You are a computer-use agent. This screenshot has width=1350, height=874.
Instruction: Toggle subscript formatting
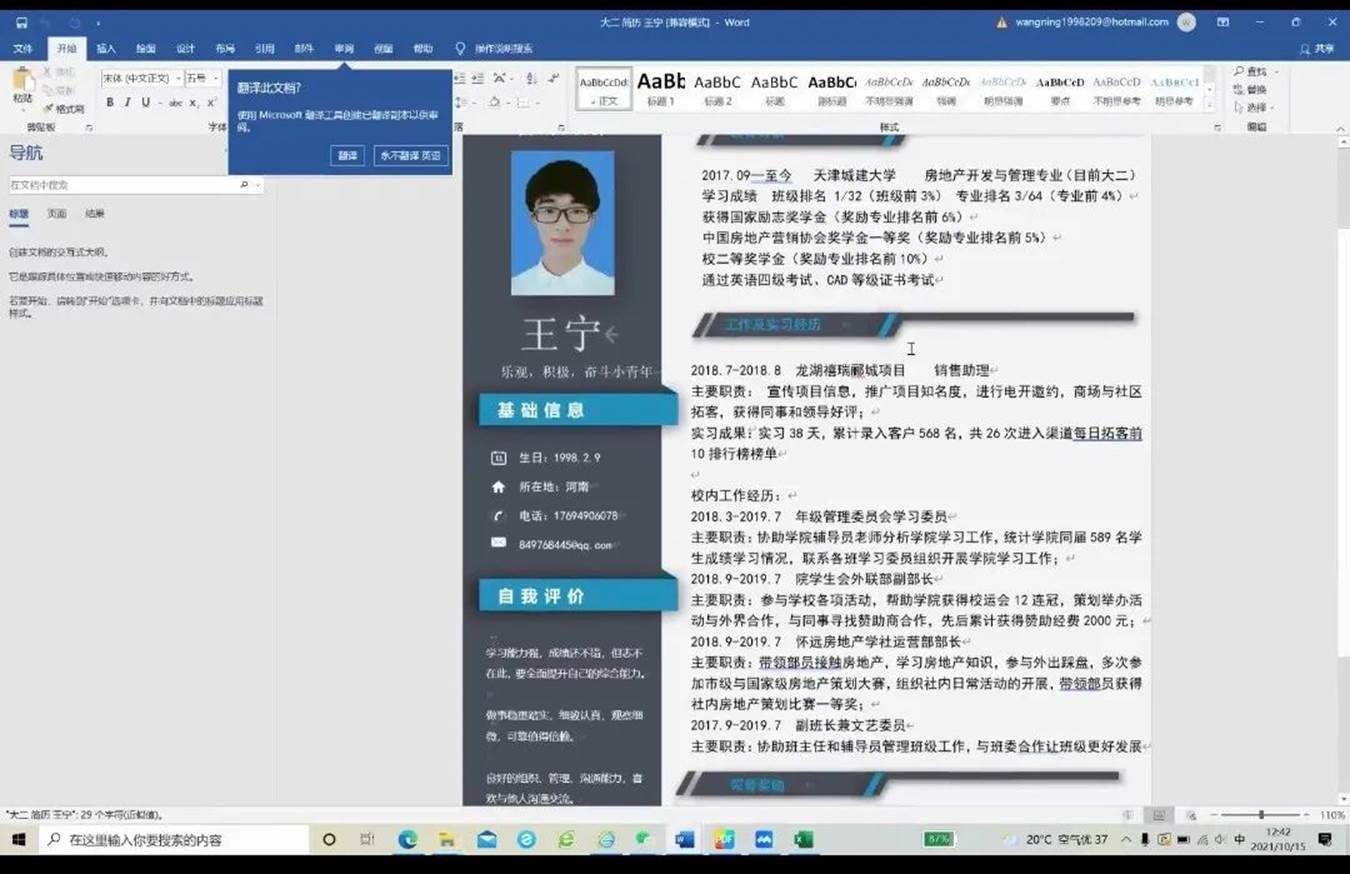pyautogui.click(x=194, y=103)
